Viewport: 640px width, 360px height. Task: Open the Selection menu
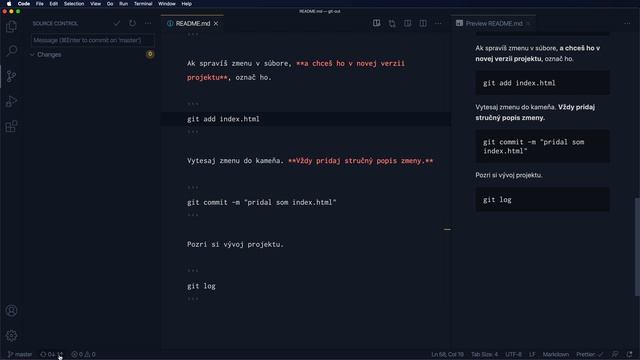click(x=74, y=4)
